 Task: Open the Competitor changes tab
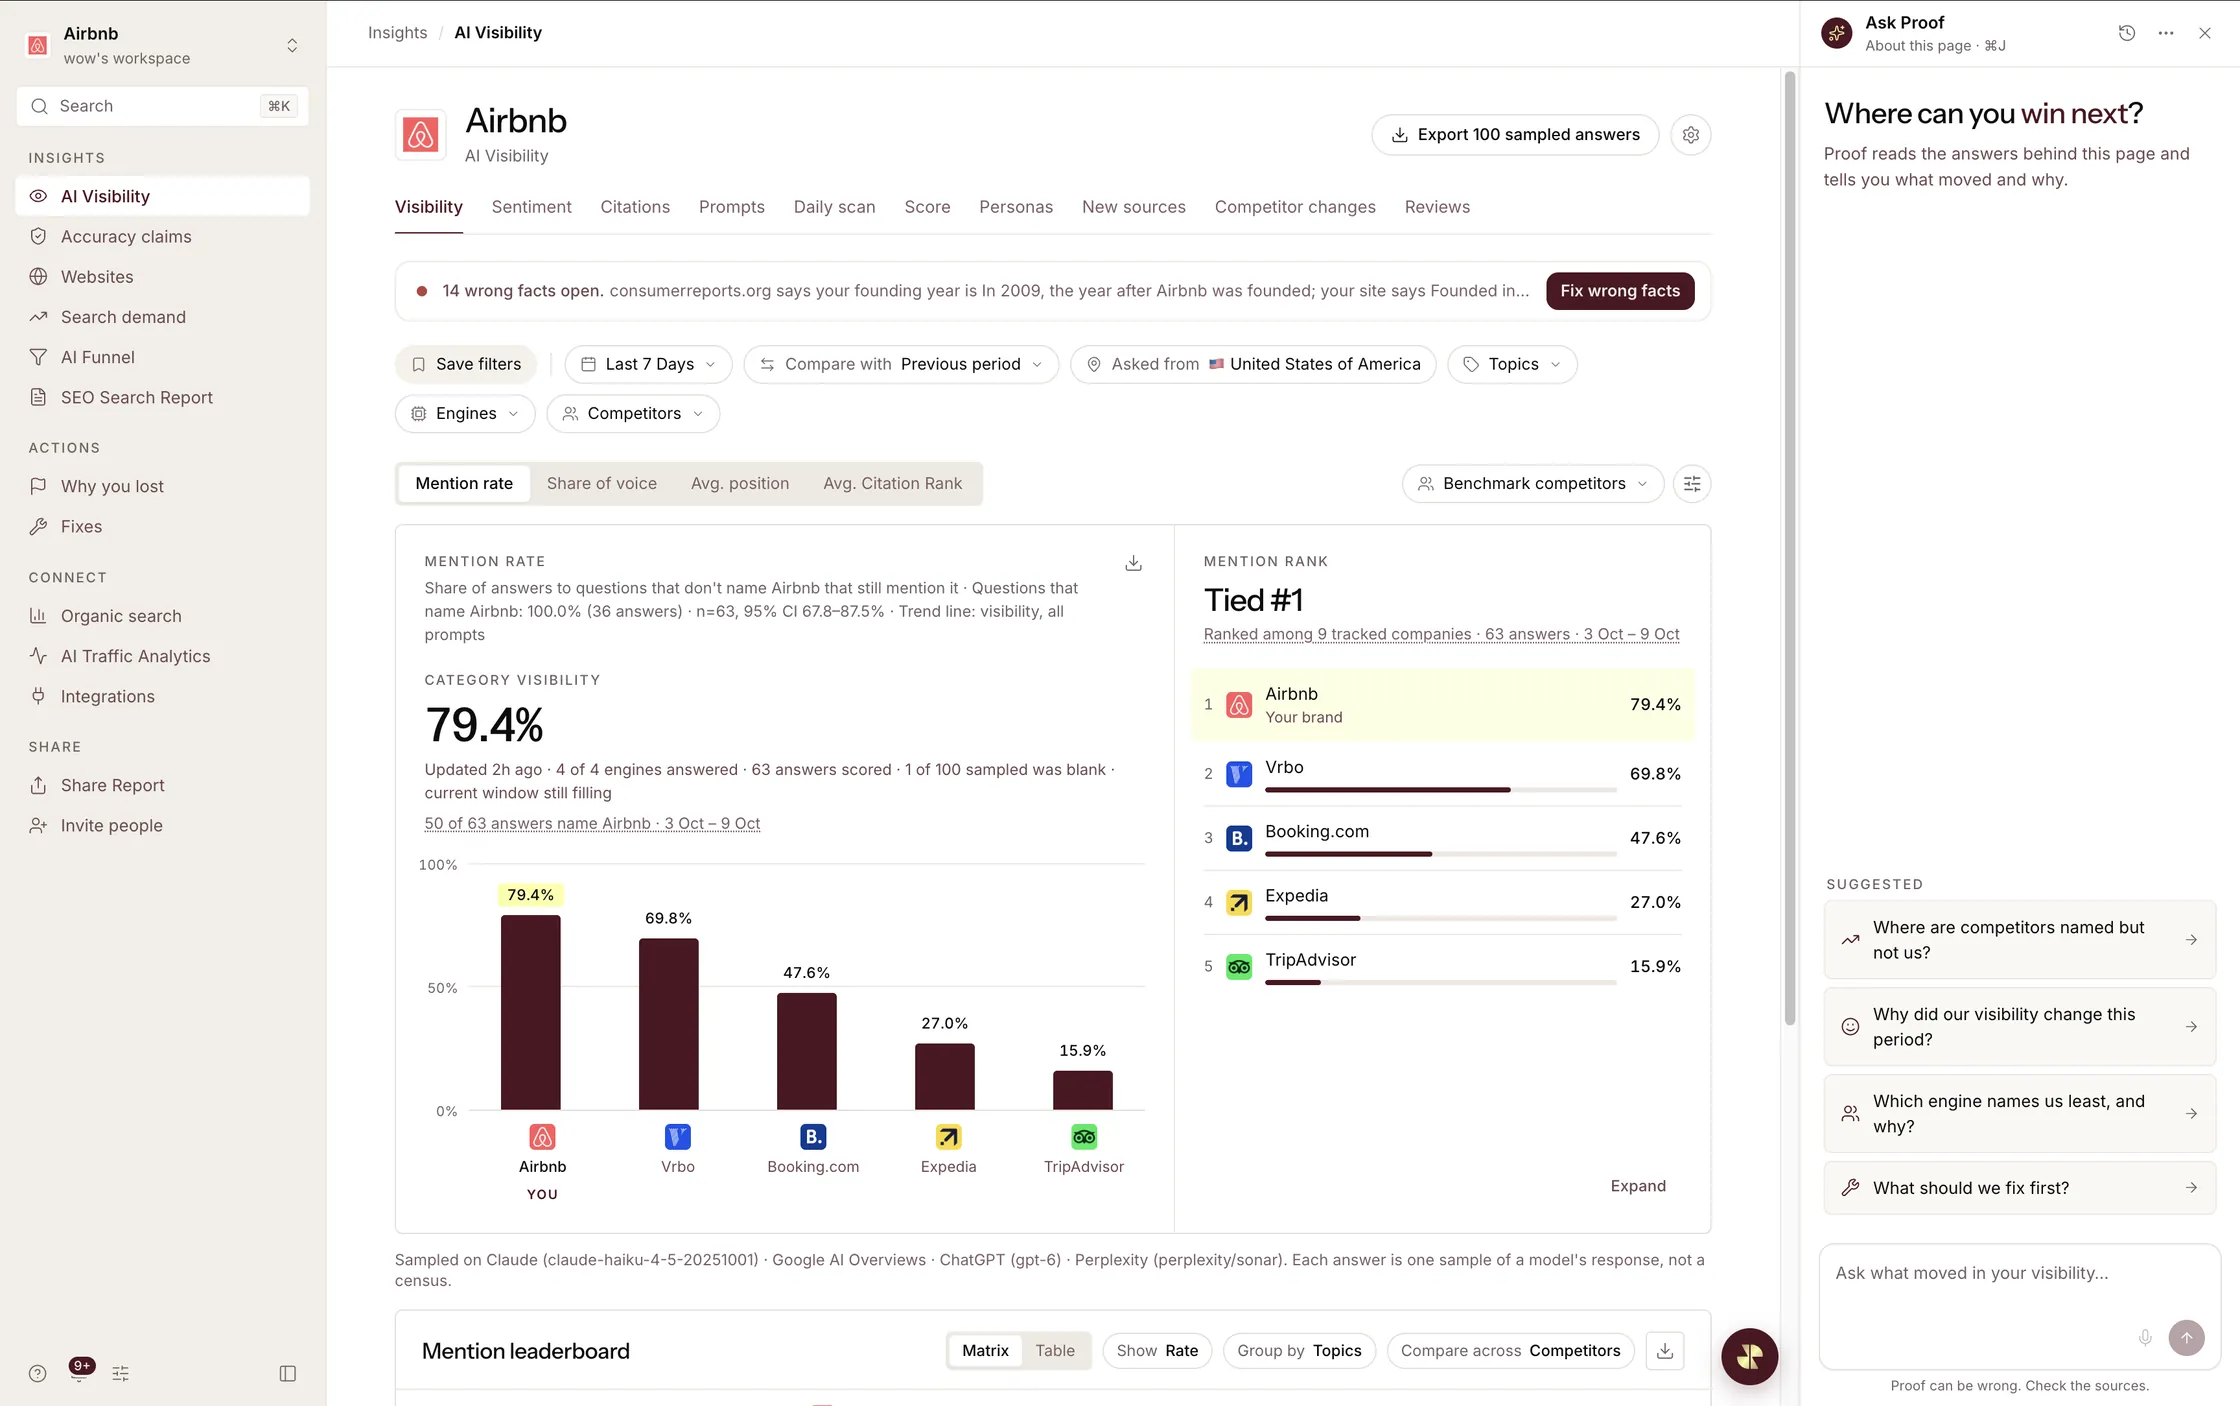click(1295, 207)
